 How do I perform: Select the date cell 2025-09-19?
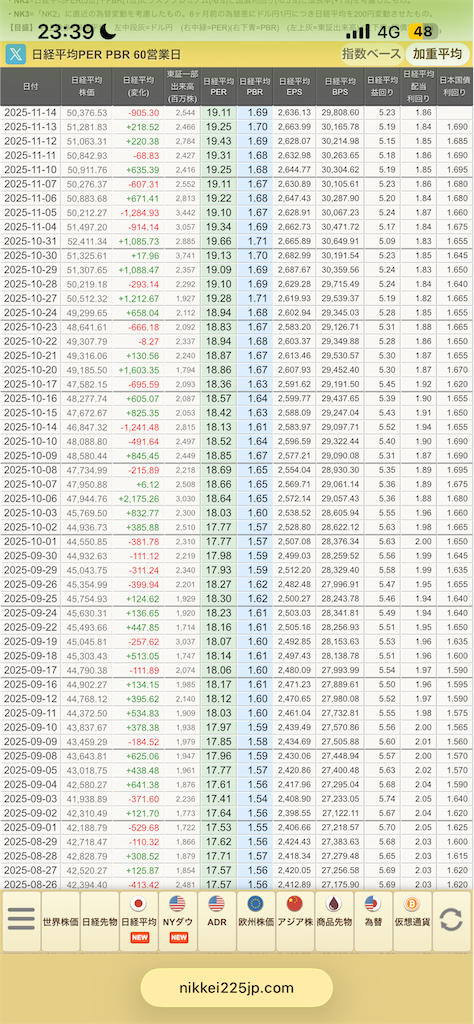coord(31,641)
